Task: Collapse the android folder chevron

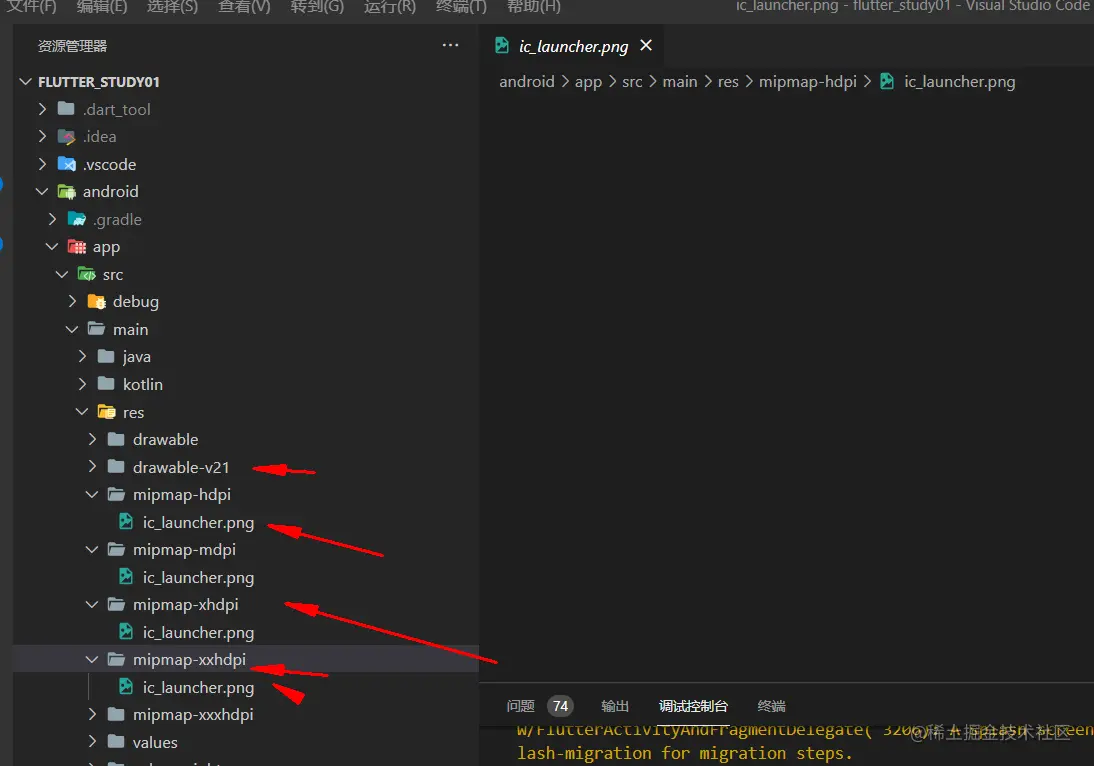Action: 42,191
